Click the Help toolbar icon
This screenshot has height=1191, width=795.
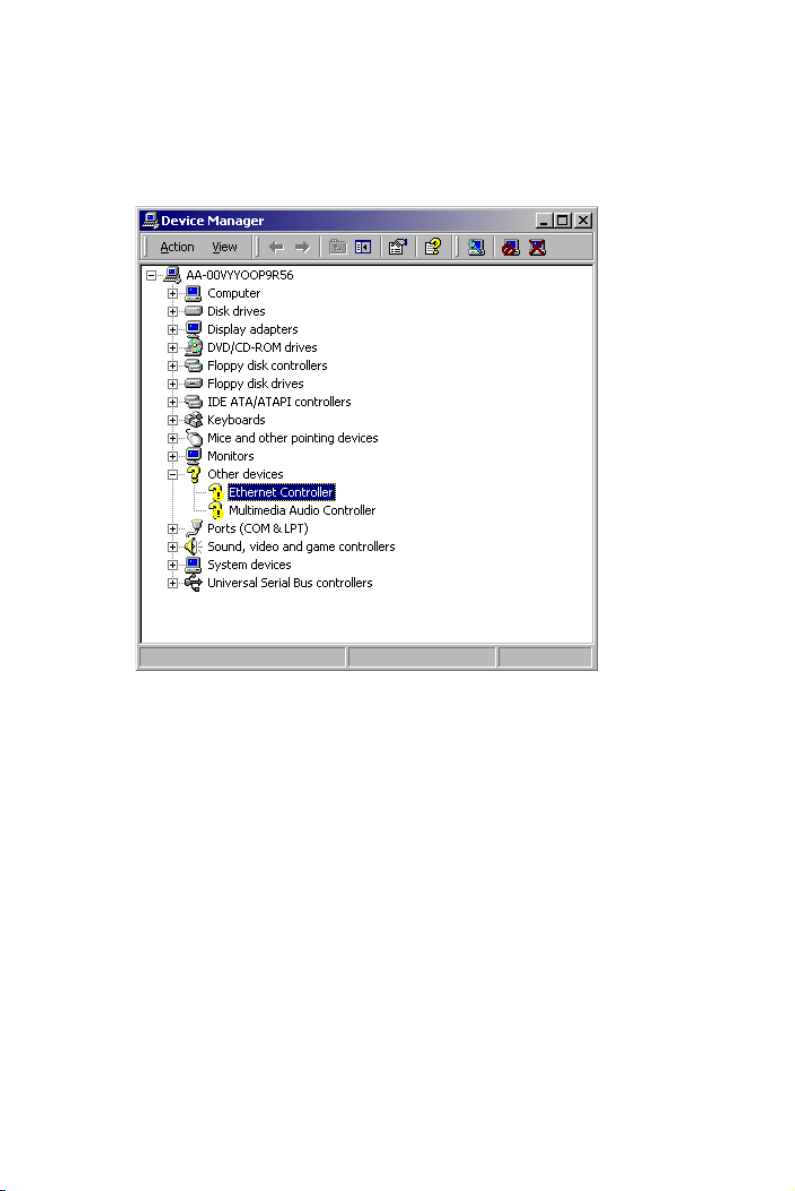(433, 247)
